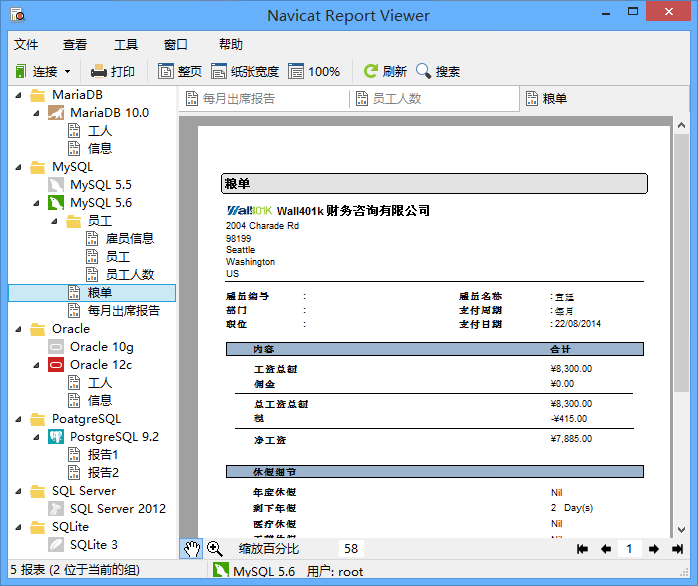
Task: Collapse the PoatgreSQL folder
Action: [x=18, y=419]
